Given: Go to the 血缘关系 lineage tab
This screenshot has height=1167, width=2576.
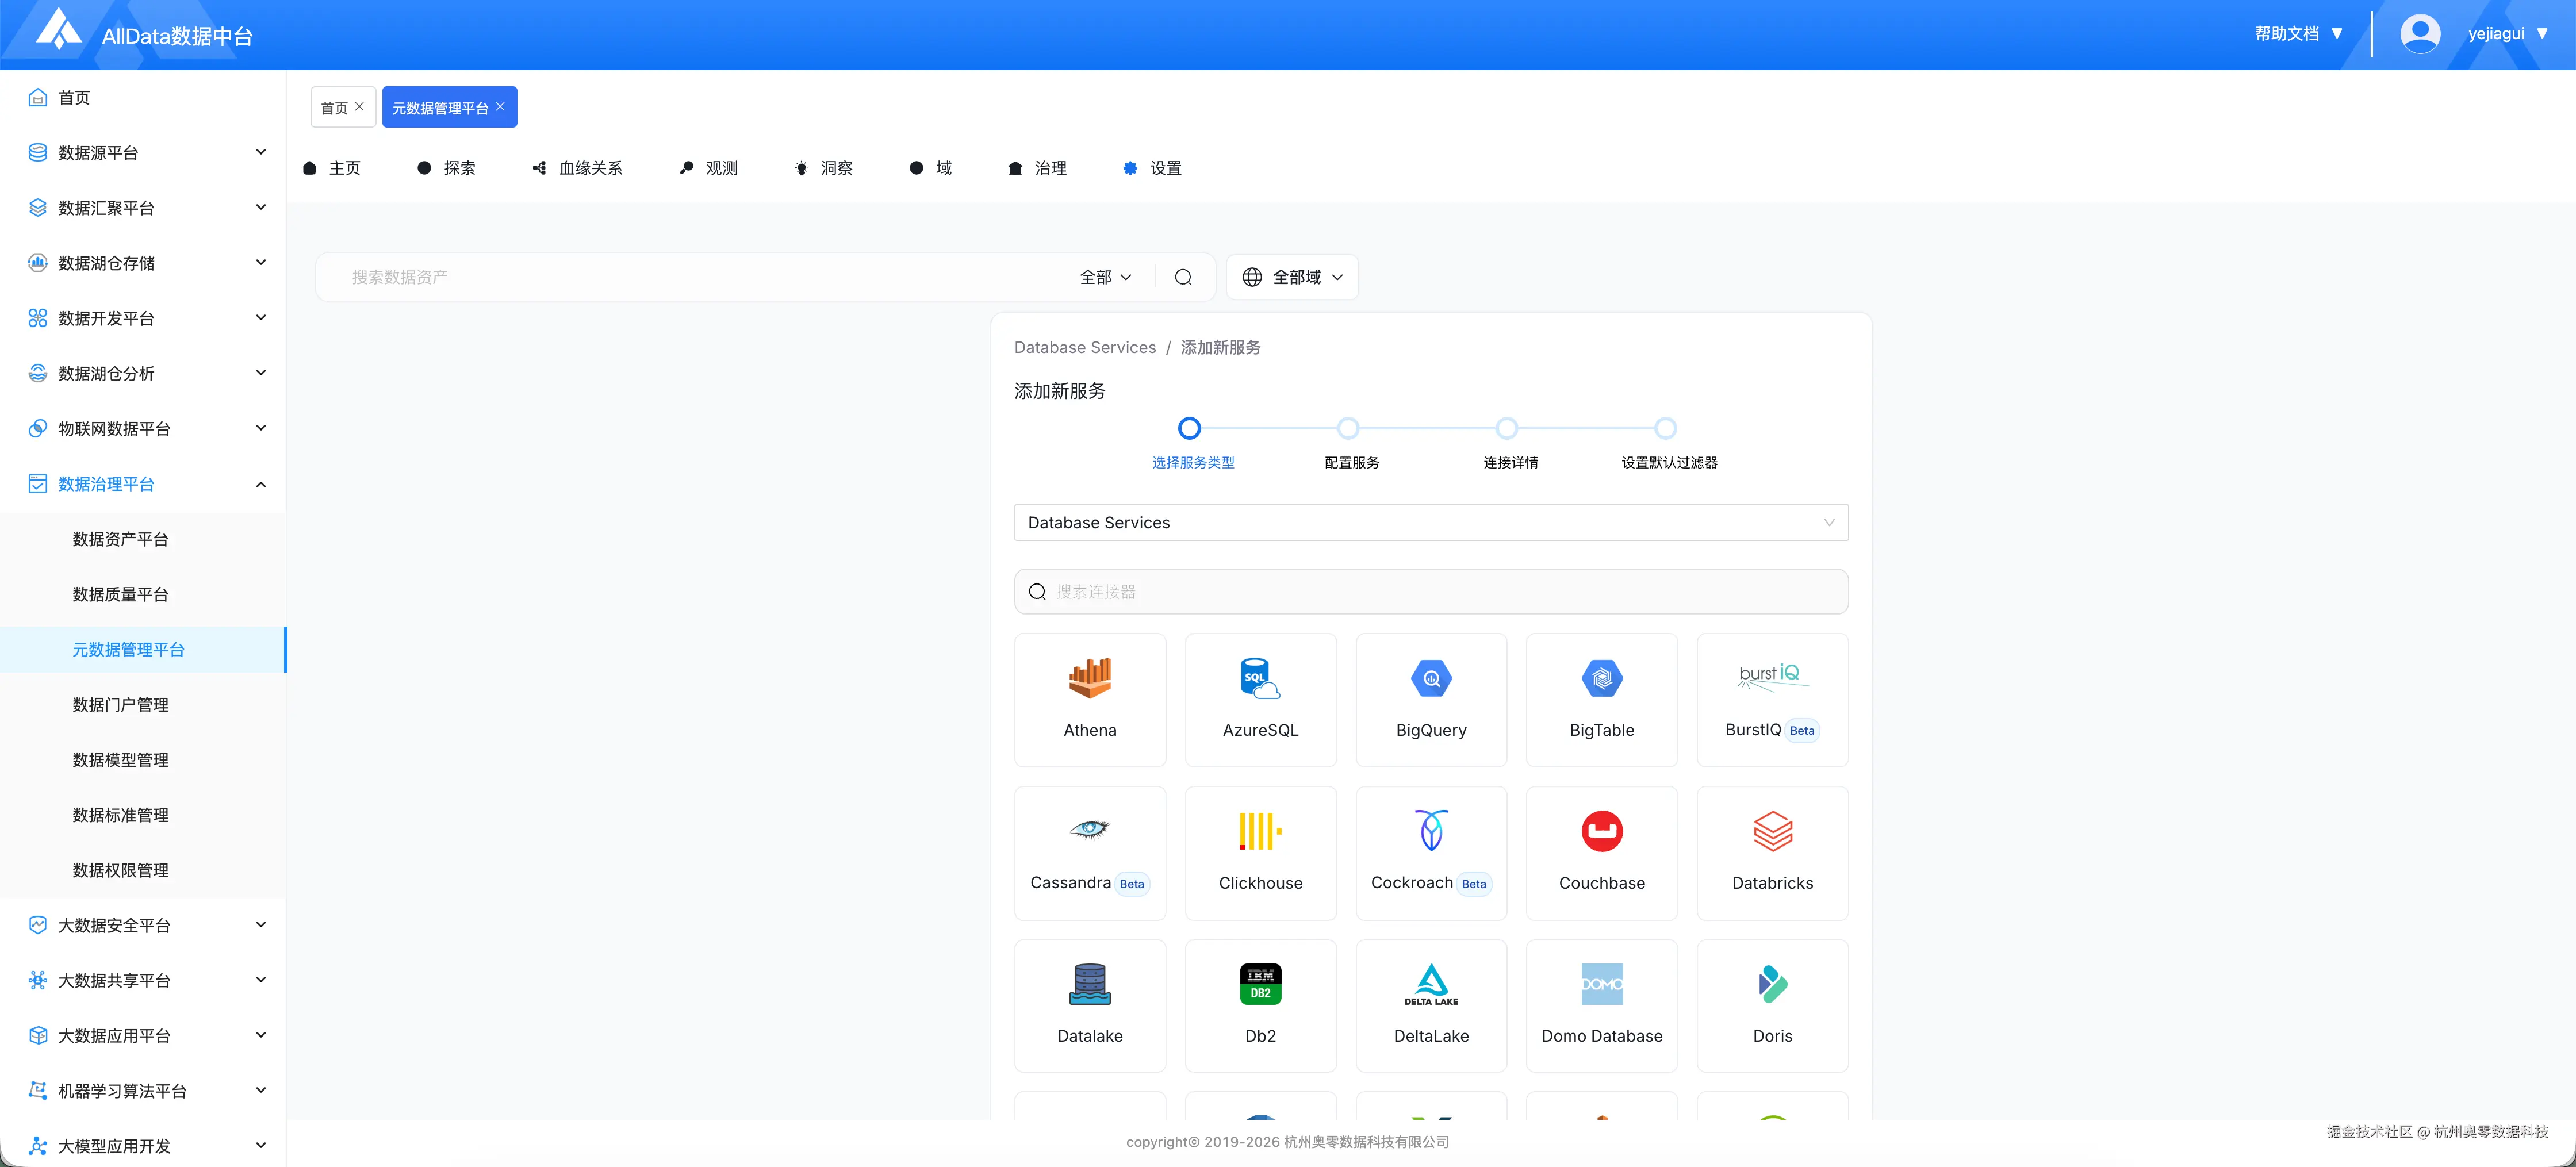Looking at the screenshot, I should [x=578, y=168].
